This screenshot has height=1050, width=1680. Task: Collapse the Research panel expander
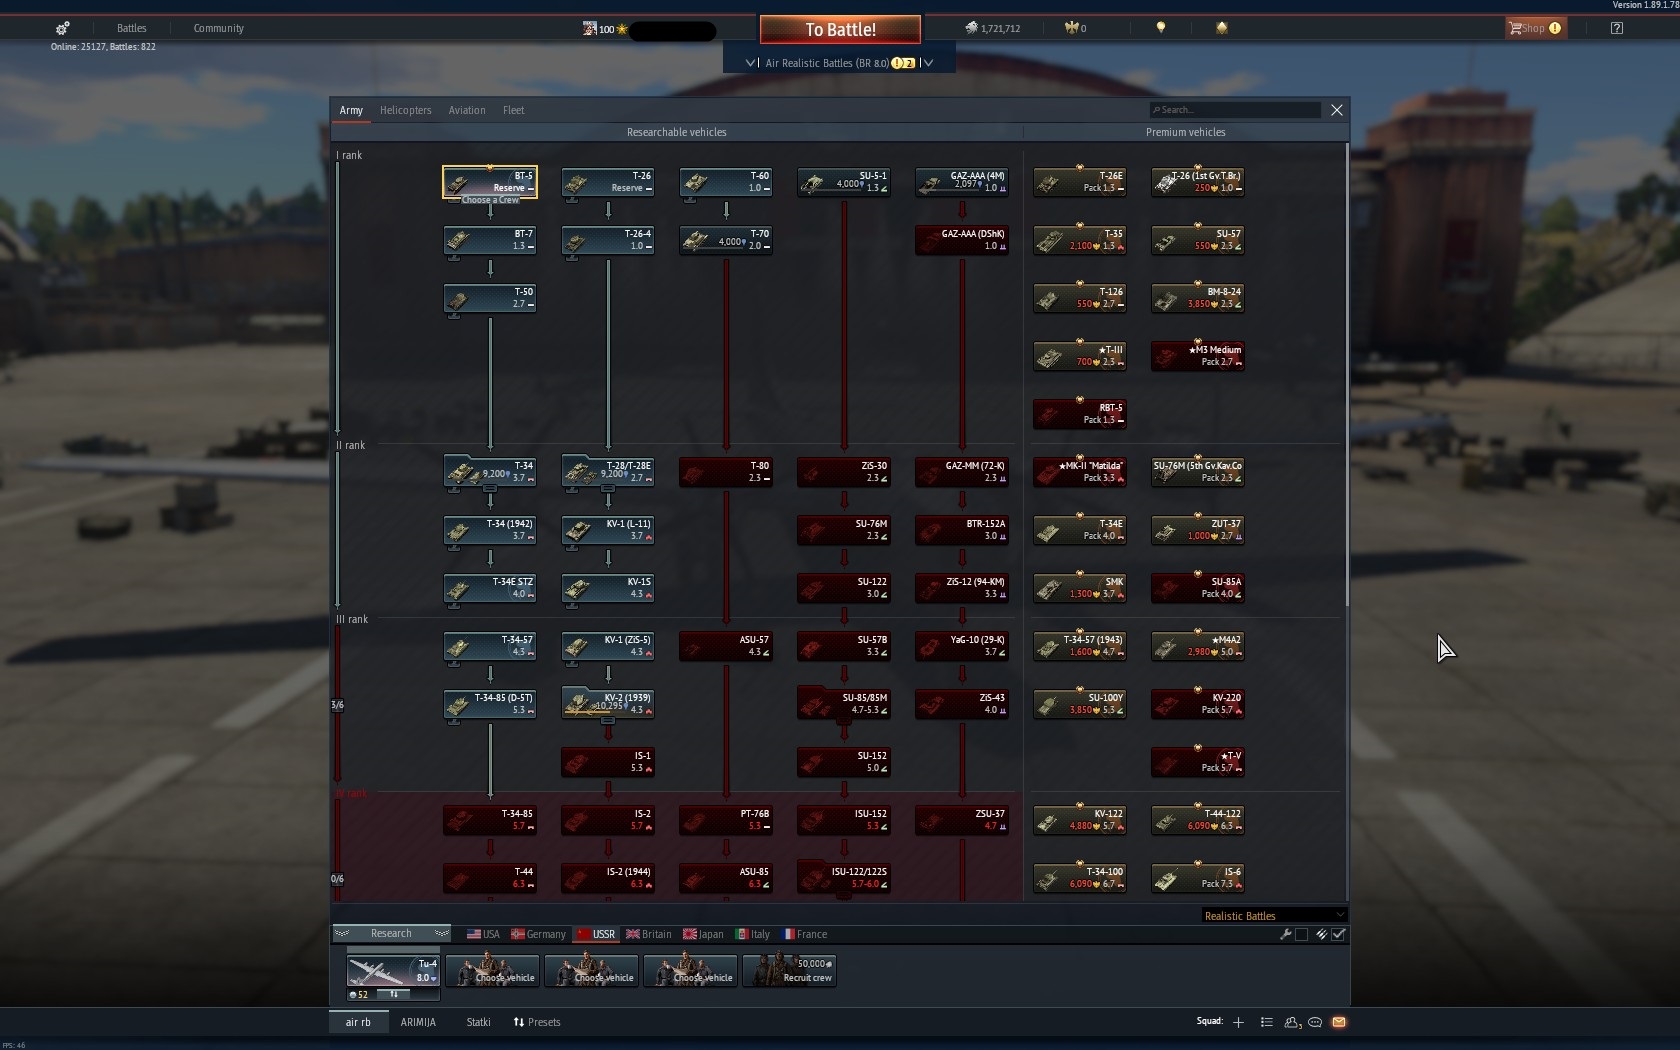click(x=391, y=933)
